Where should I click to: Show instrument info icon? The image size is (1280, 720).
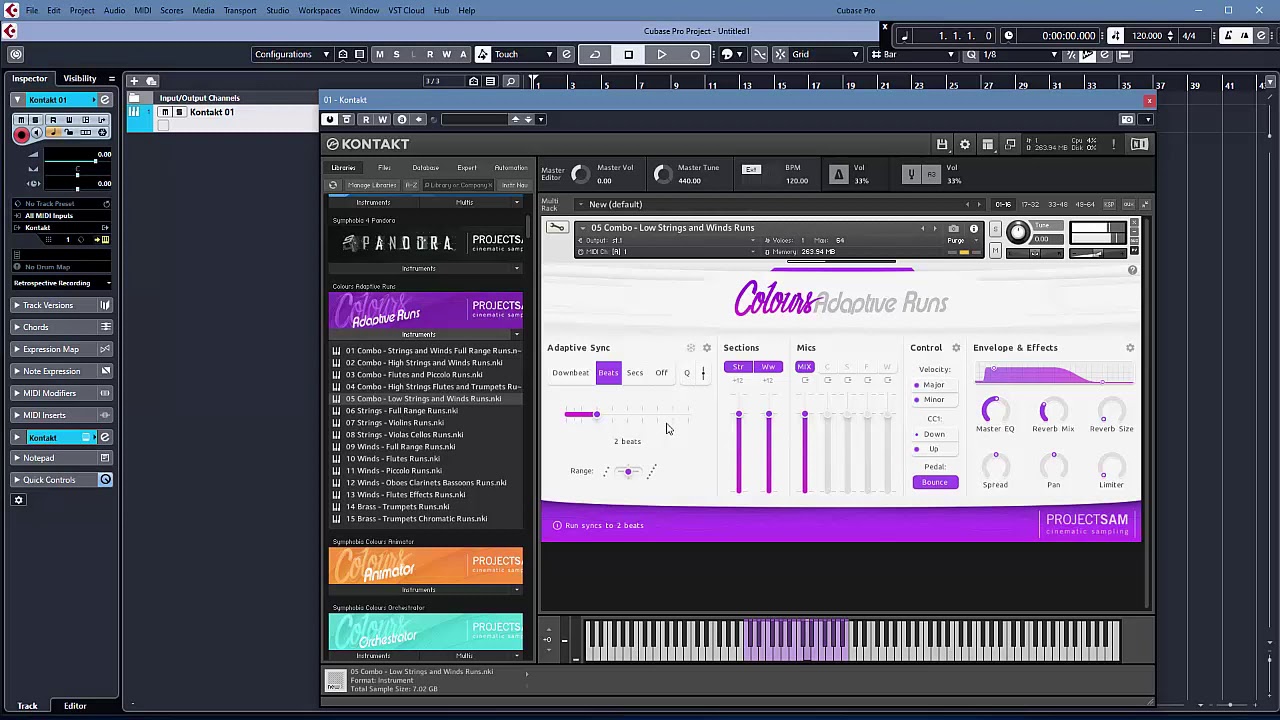974,229
